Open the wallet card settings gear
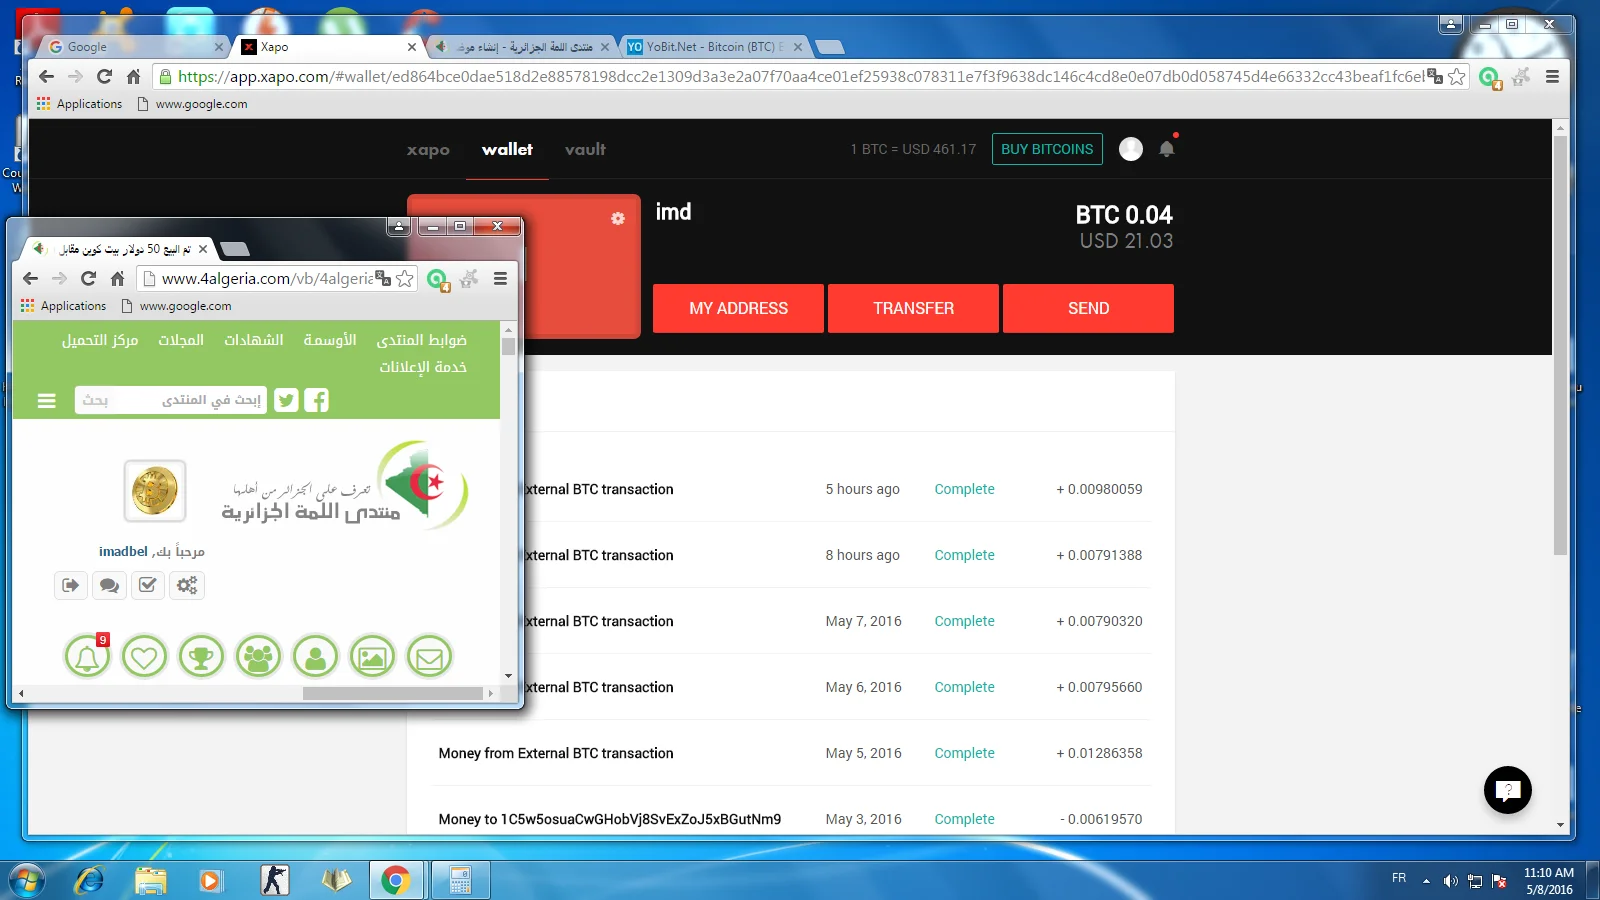The image size is (1600, 900). coord(618,218)
